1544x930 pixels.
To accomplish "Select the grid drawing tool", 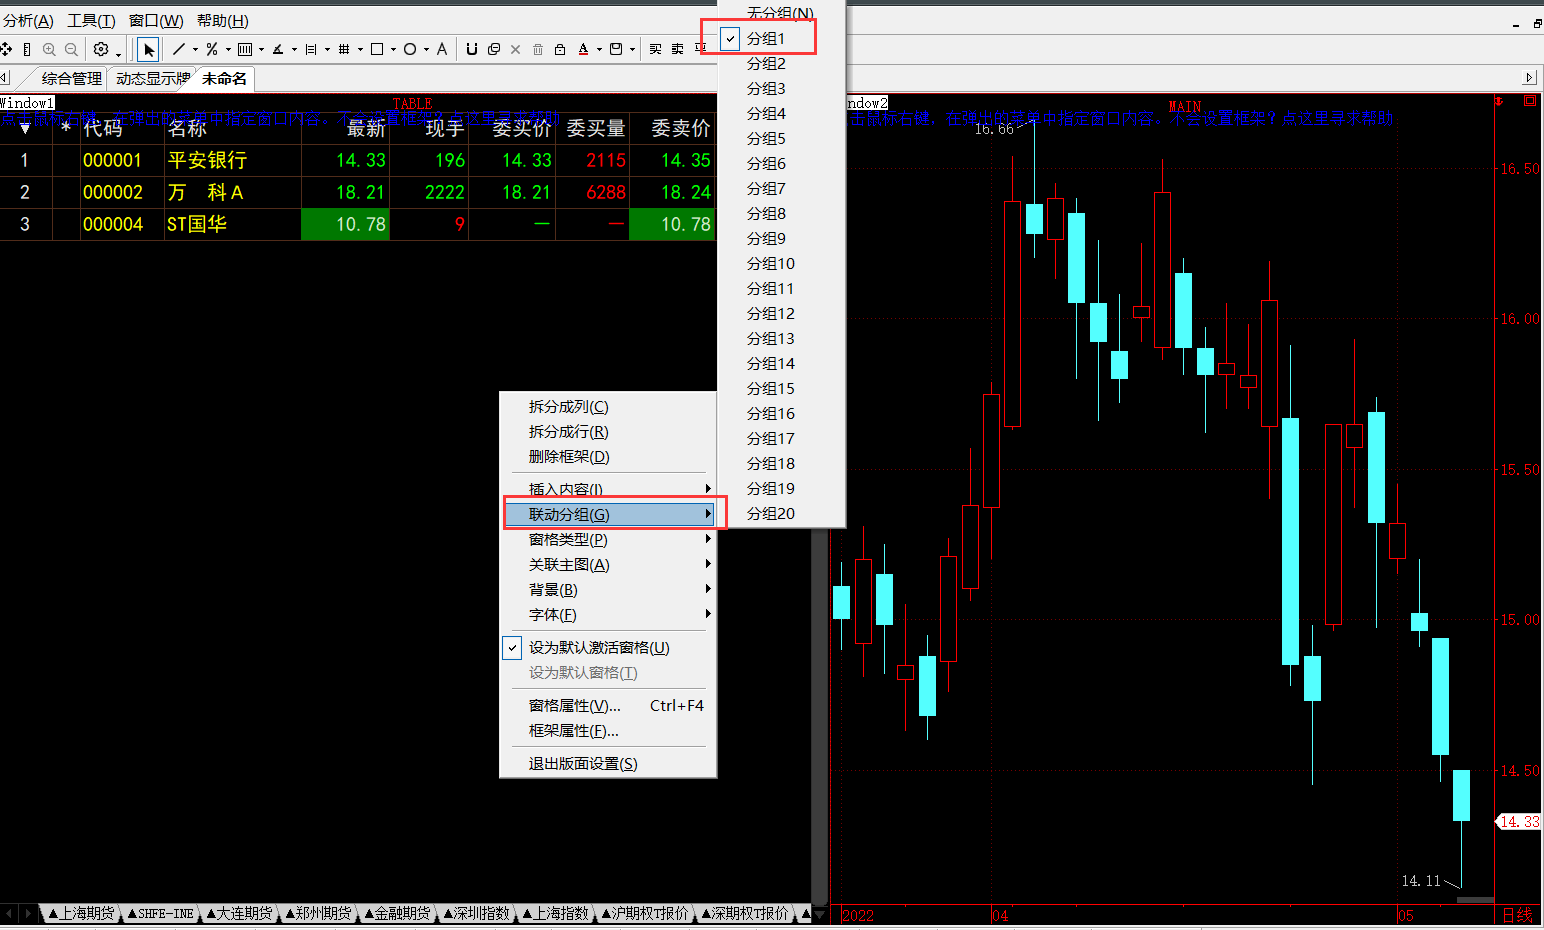I will coord(344,49).
